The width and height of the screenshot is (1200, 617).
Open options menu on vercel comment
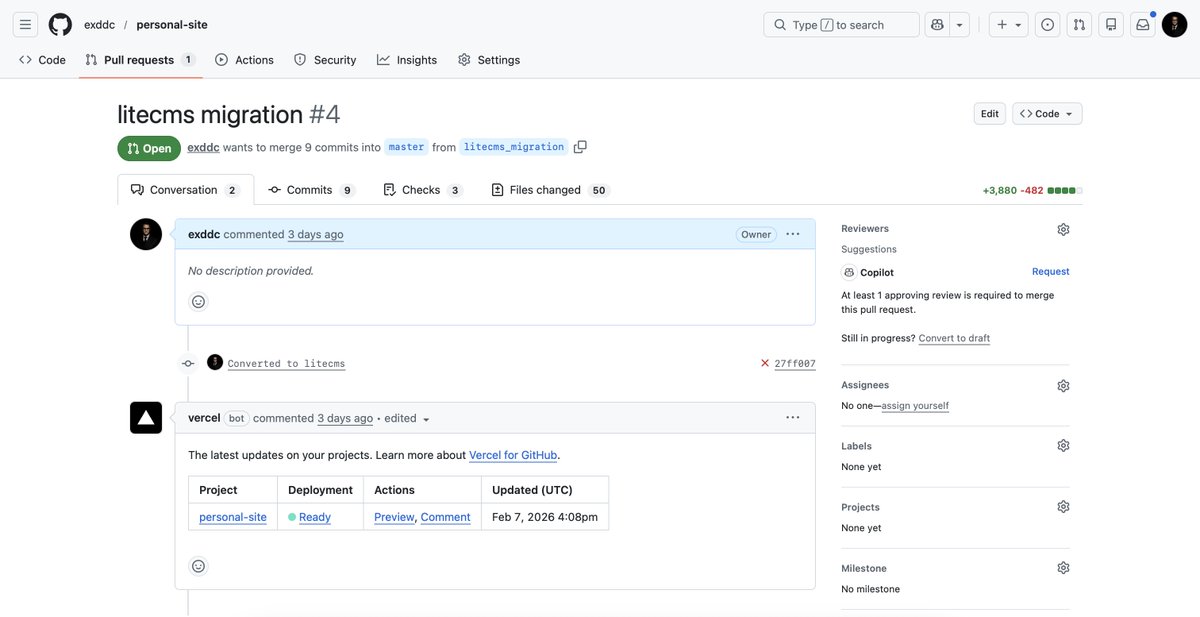793,418
